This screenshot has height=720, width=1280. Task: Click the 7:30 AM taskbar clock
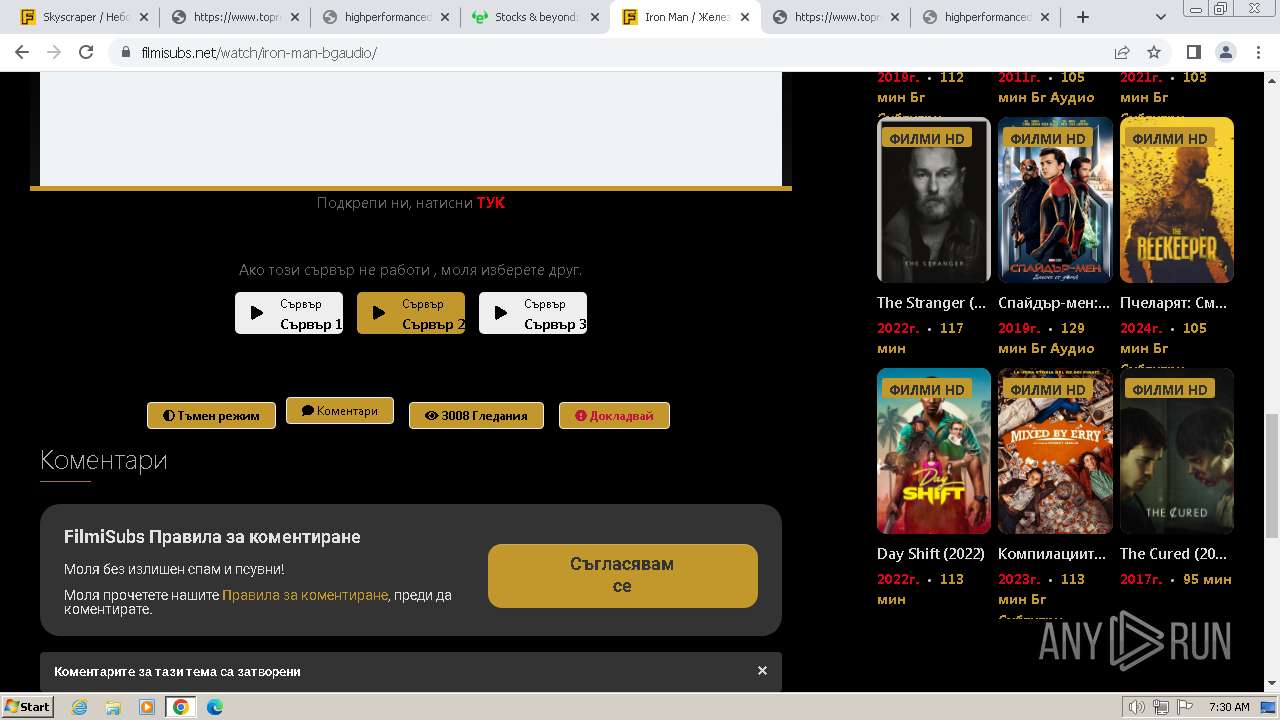tap(1229, 707)
